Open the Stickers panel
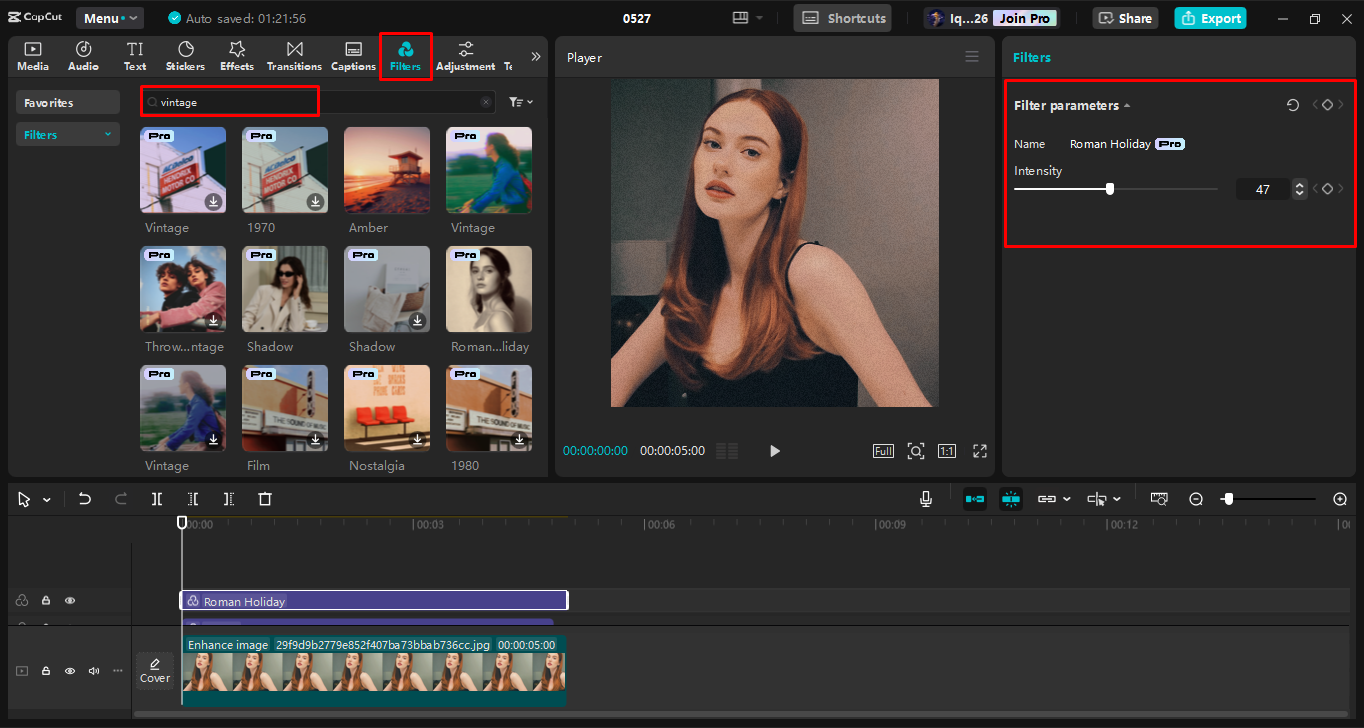Screen dimensions: 1364x728 pos(185,56)
